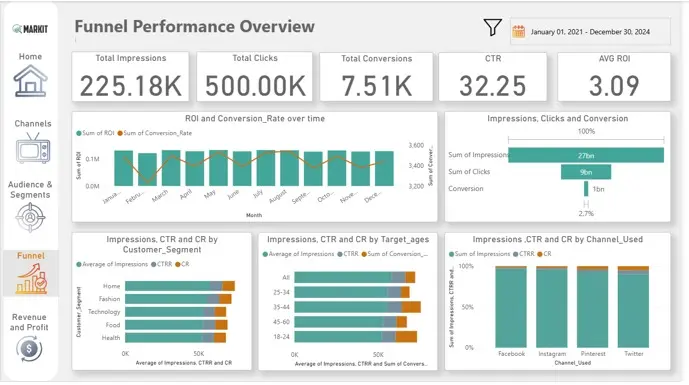
Task: Select the Total Conversions 7.51K card
Action: tap(377, 76)
